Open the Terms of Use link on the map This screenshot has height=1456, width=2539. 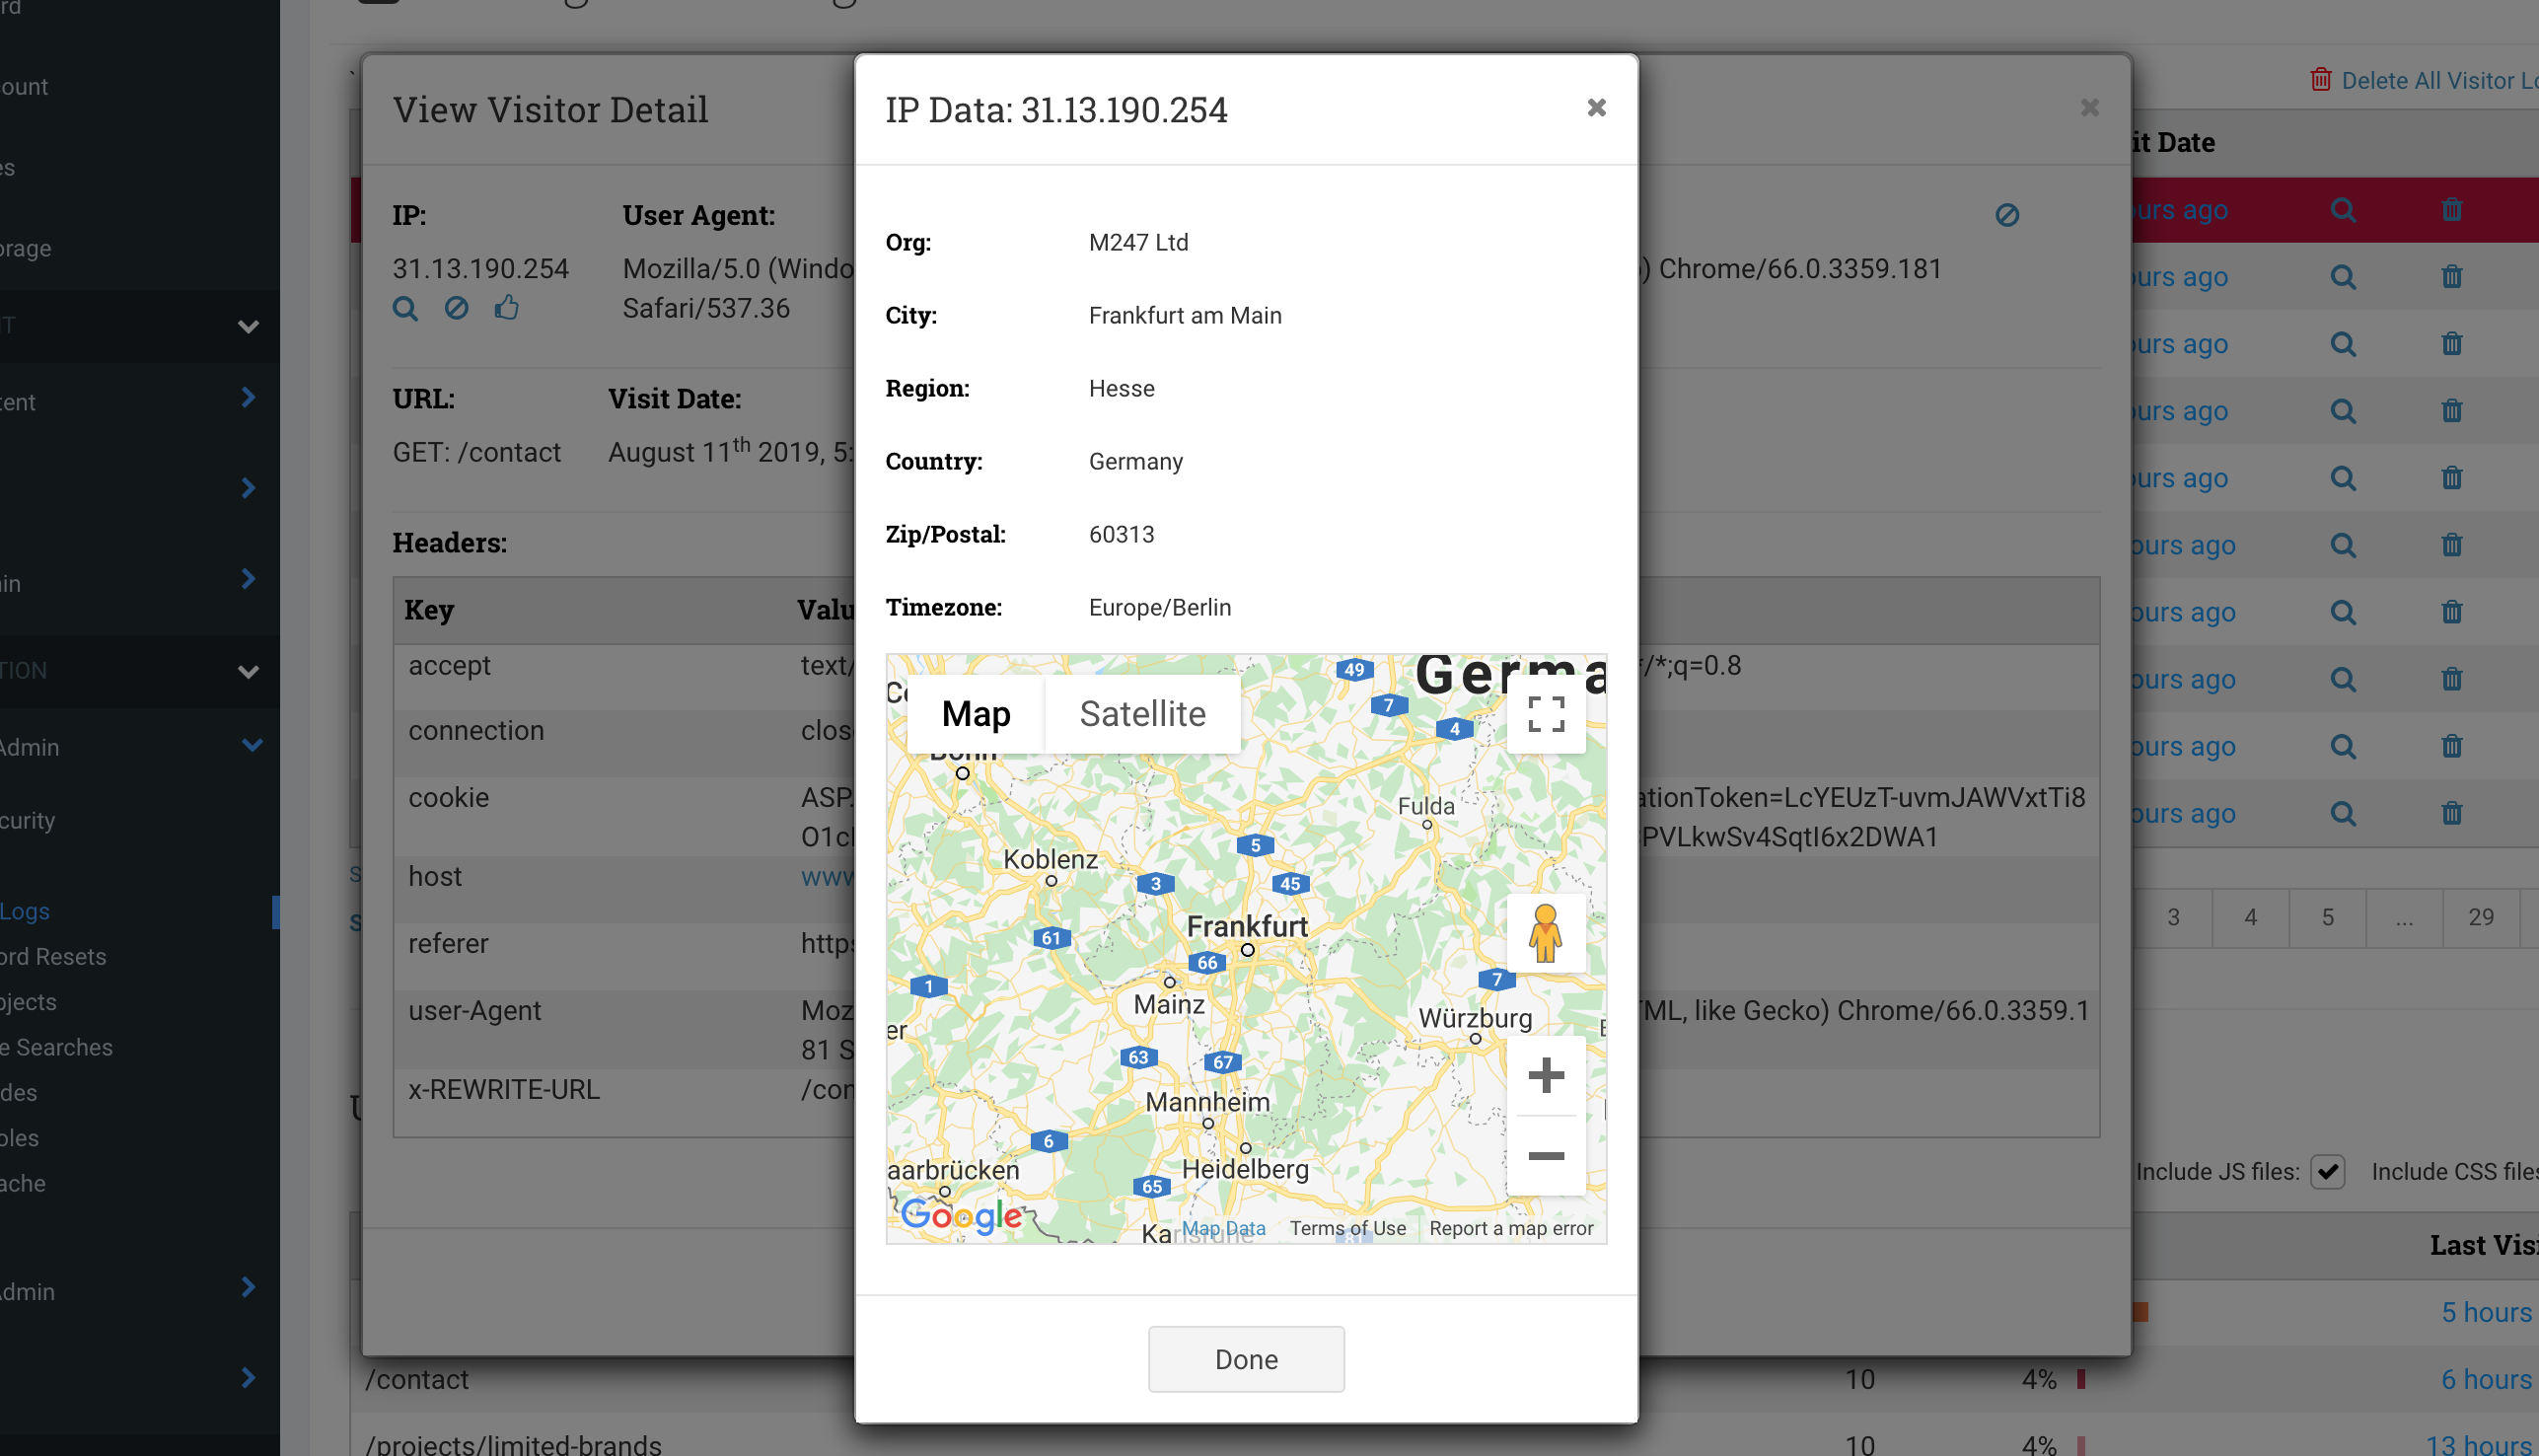point(1347,1228)
